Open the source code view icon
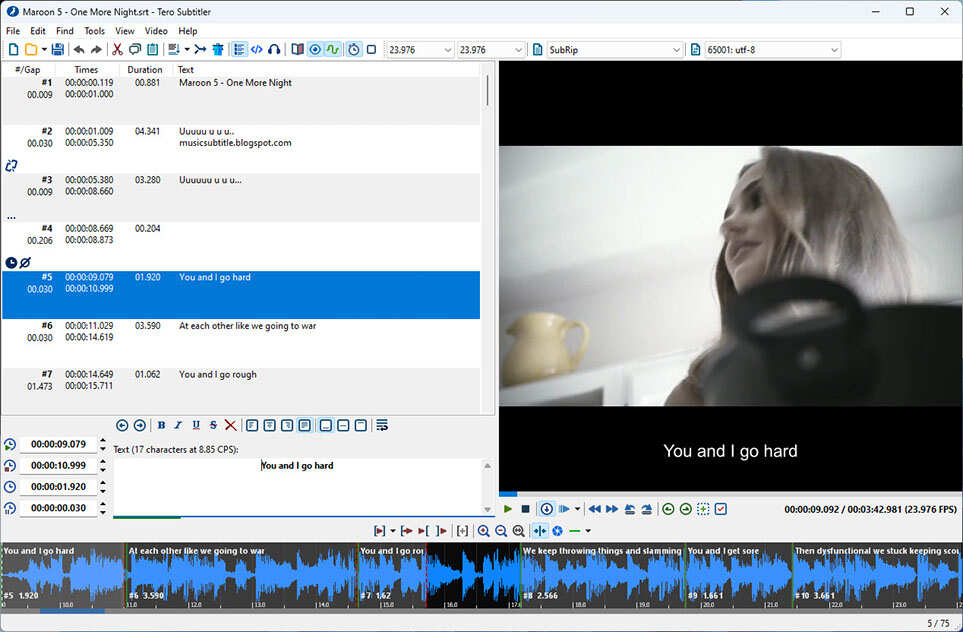Image resolution: width=963 pixels, height=632 pixels. [x=257, y=50]
